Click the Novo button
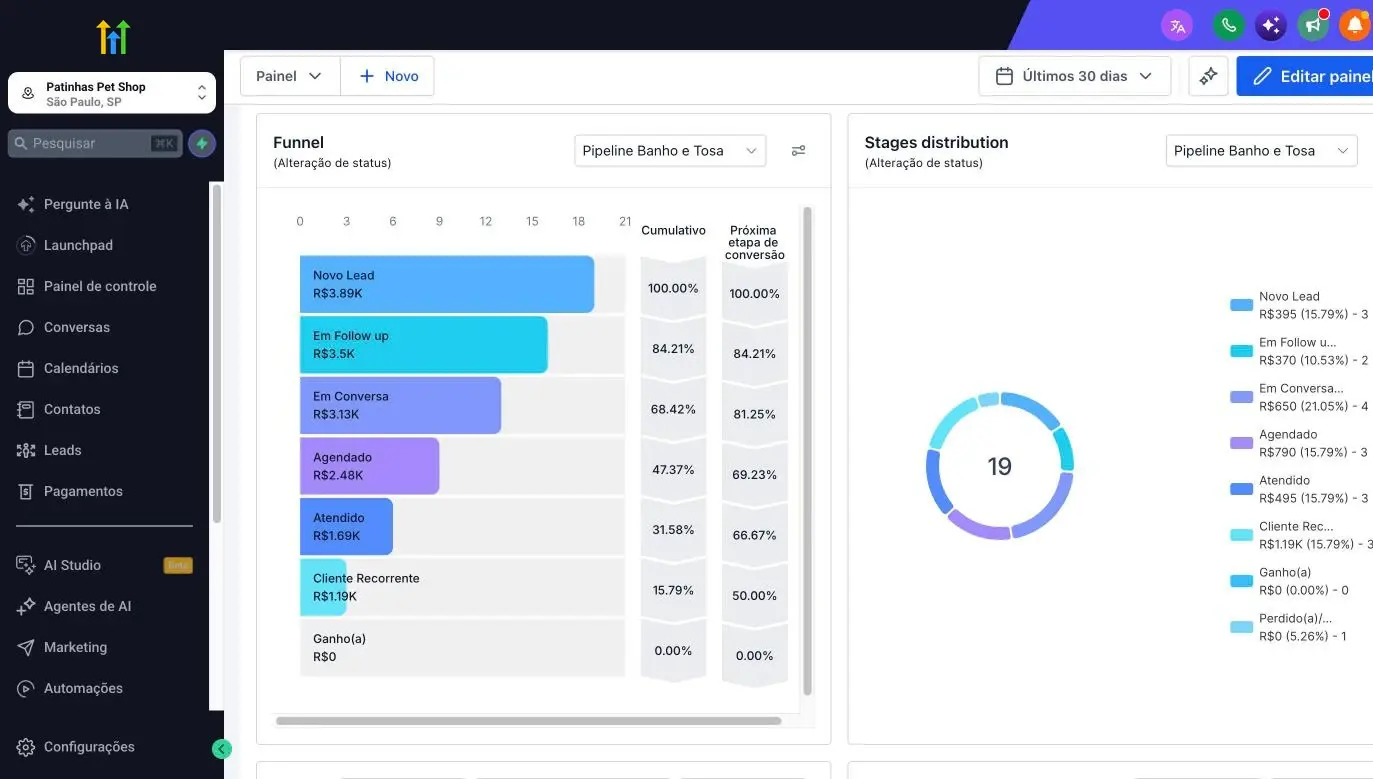Viewport: 1373px width, 779px height. point(388,76)
